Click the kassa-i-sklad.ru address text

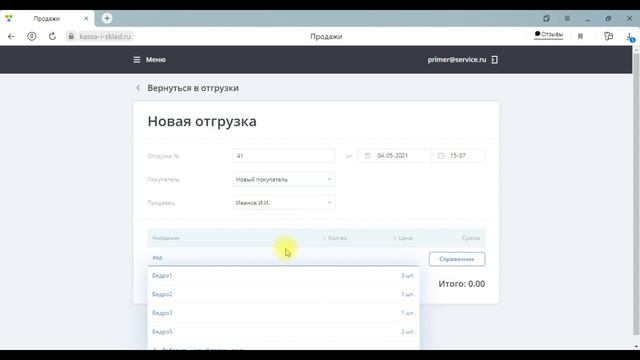pyautogui.click(x=105, y=36)
